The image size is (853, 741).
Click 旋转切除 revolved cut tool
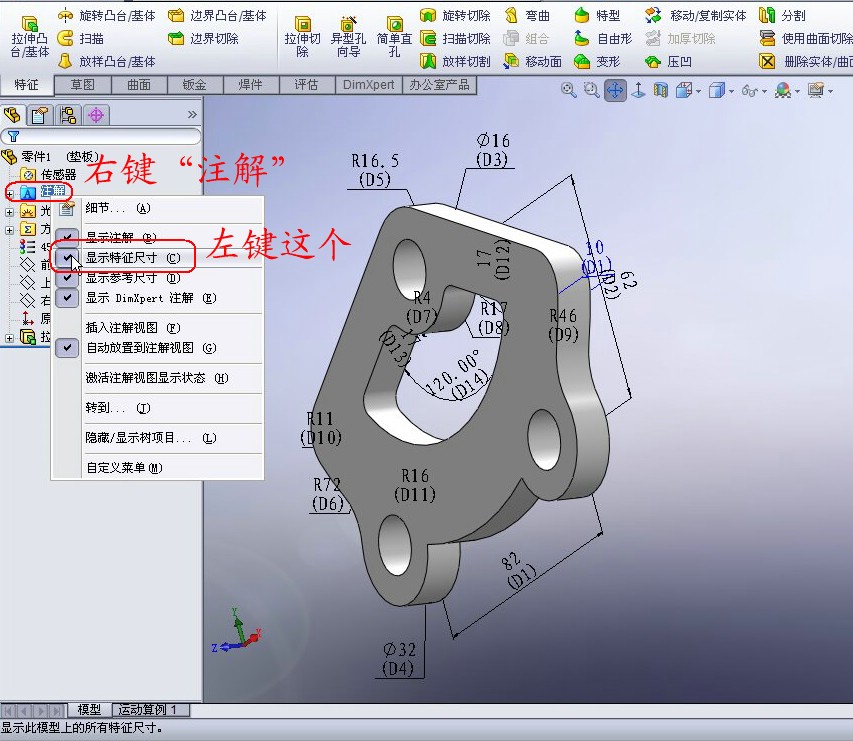click(x=455, y=16)
